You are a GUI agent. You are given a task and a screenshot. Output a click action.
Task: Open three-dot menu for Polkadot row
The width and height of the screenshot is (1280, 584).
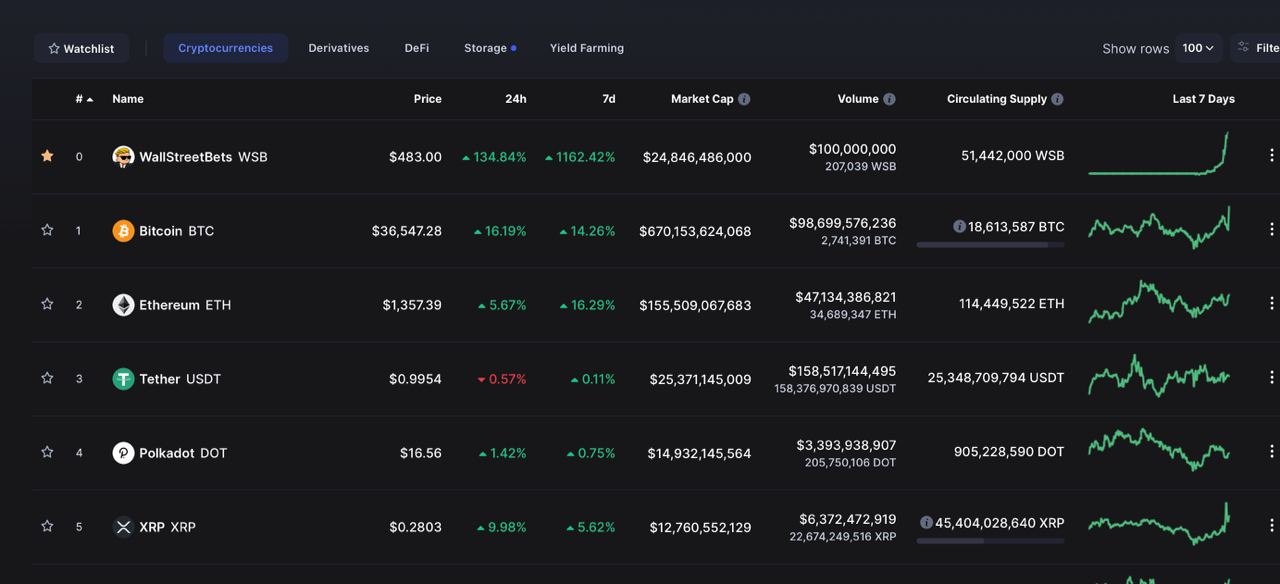(x=1271, y=451)
